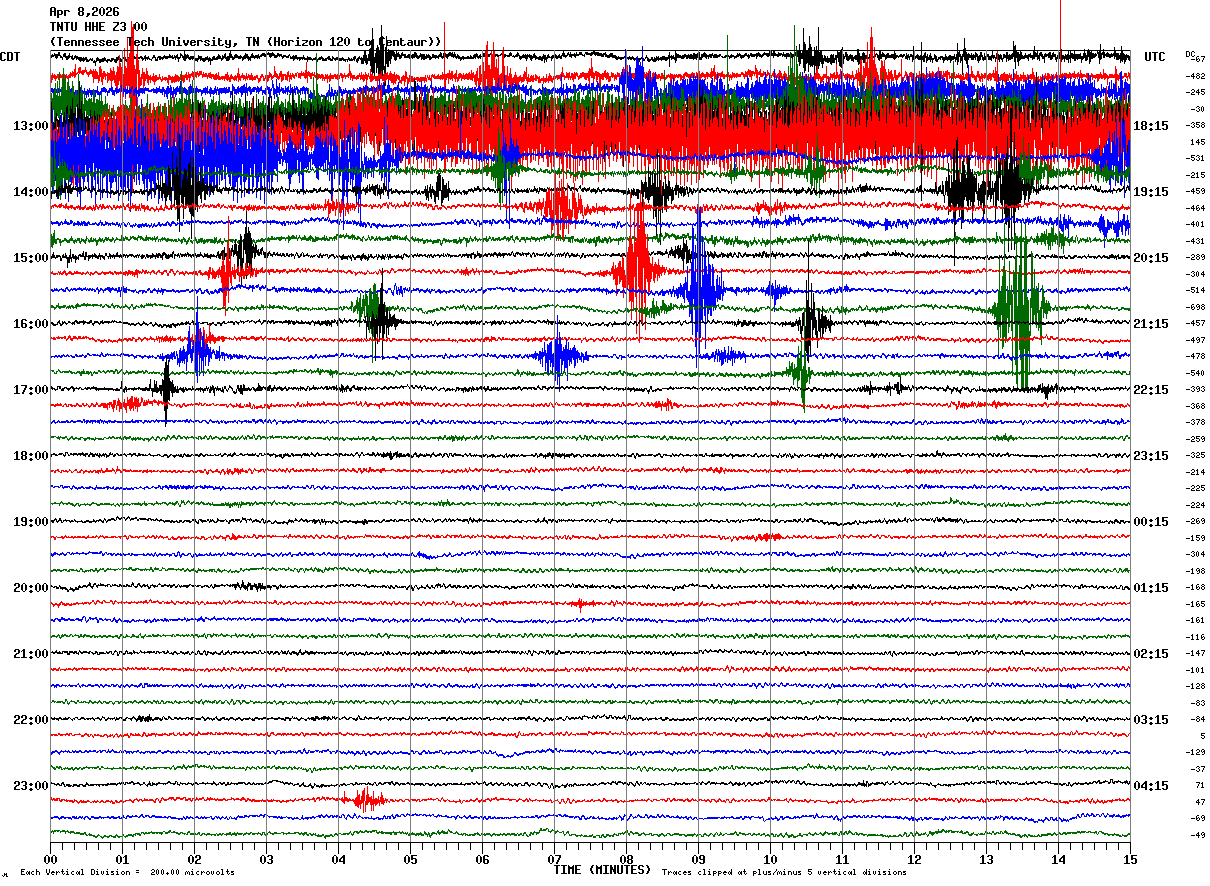Select the Apr 8,2026 date text
This screenshot has width=1210, height=886.
click(x=84, y=12)
